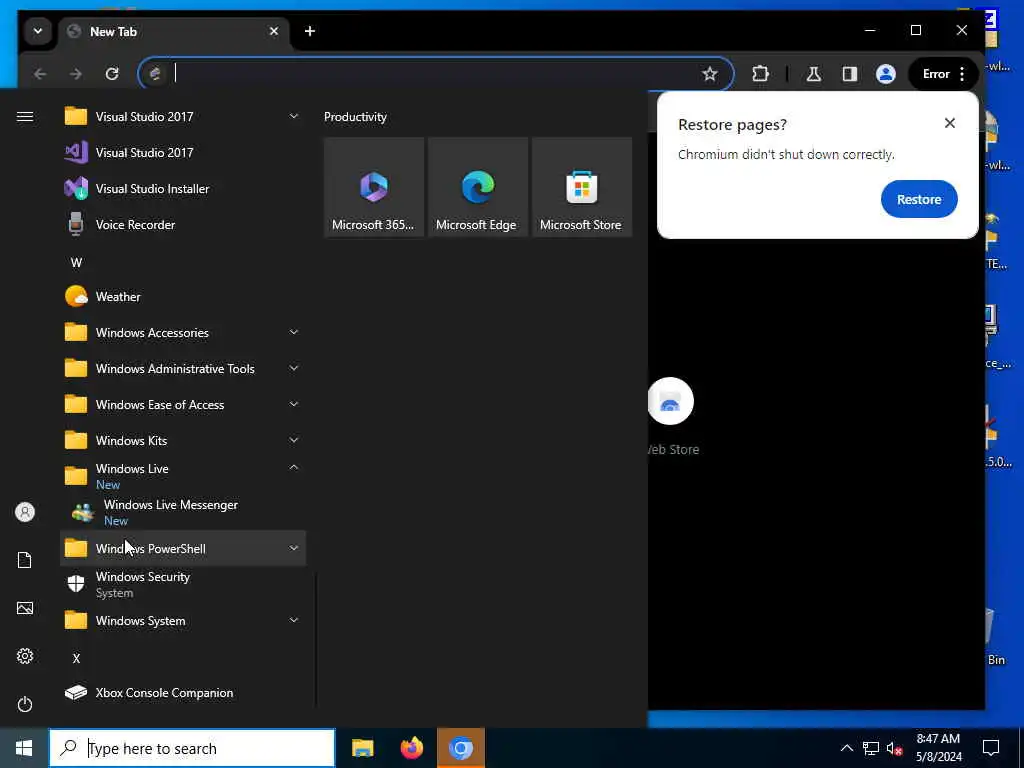This screenshot has width=1024, height=768.
Task: Launch Windows Live Messenger
Action: (x=183, y=513)
